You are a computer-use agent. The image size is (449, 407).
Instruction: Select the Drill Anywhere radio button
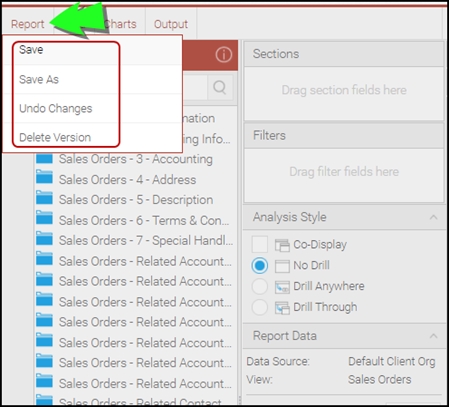[x=260, y=286]
